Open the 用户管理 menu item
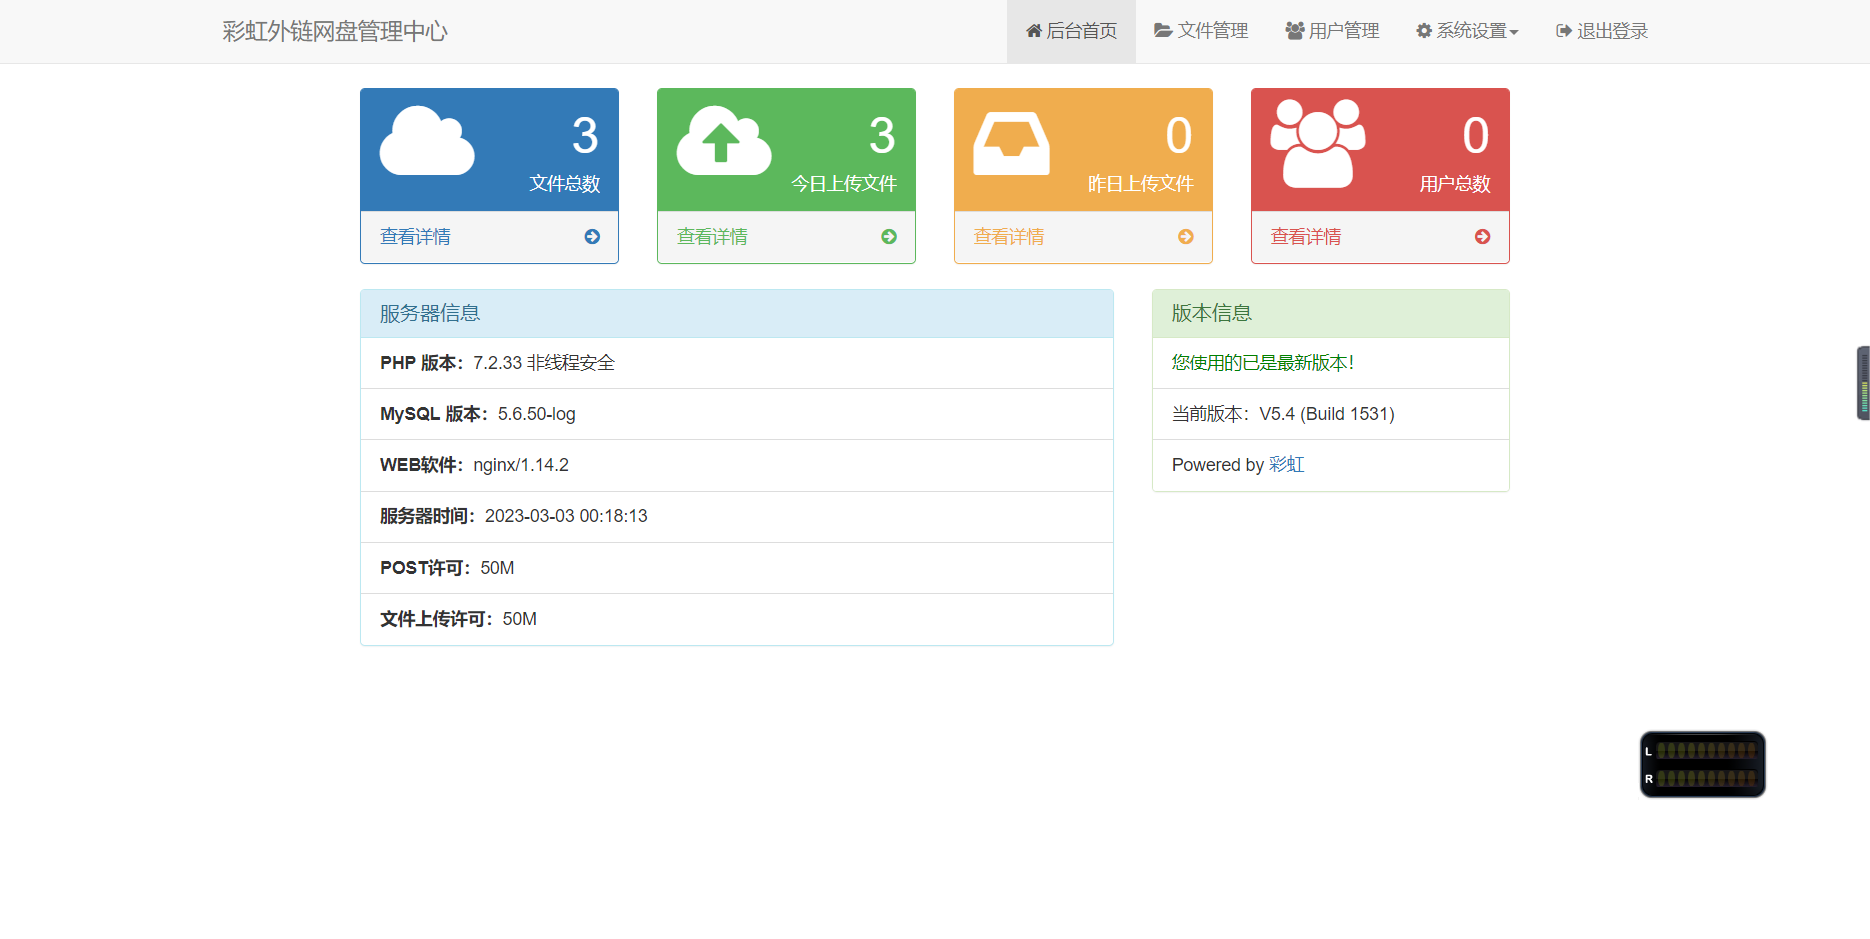The height and width of the screenshot is (939, 1870). pos(1331,30)
